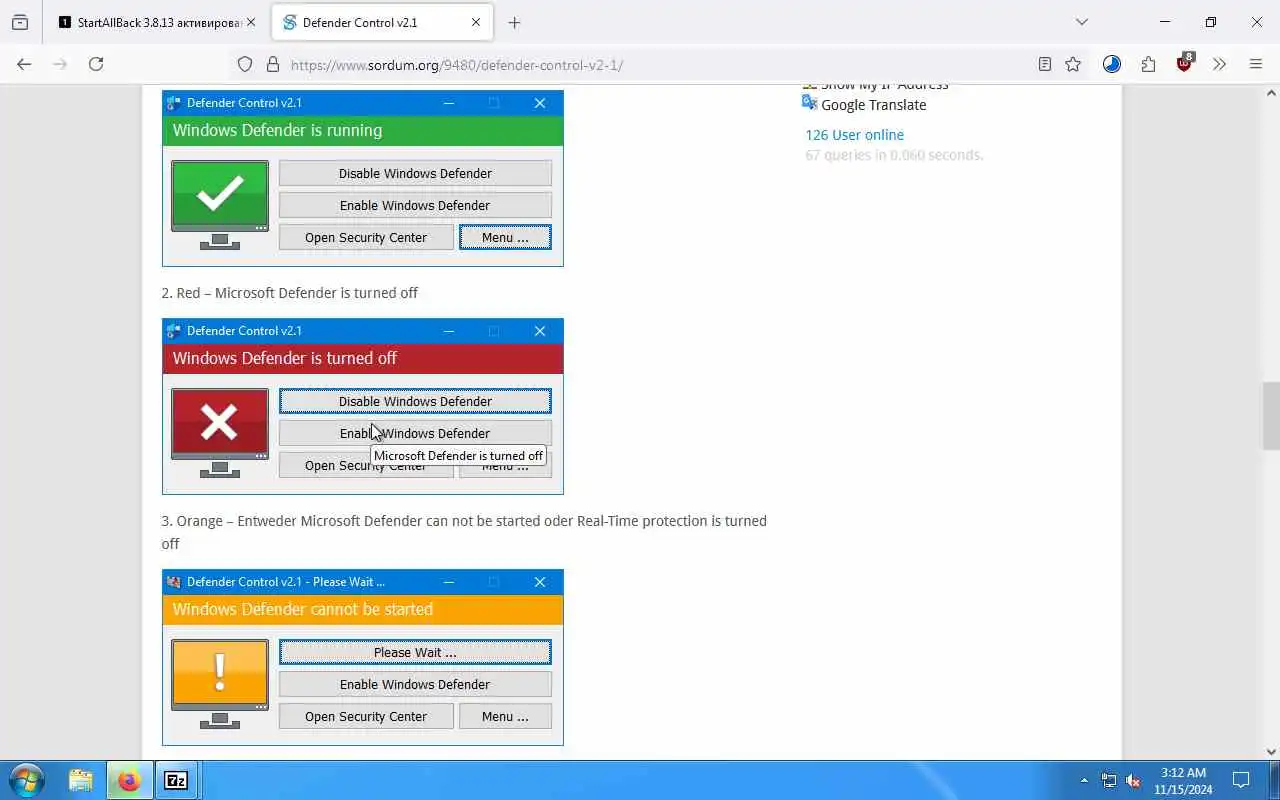The image size is (1280, 800).
Task: Select the Defender Control v2.1 tab
Action: pos(383,22)
